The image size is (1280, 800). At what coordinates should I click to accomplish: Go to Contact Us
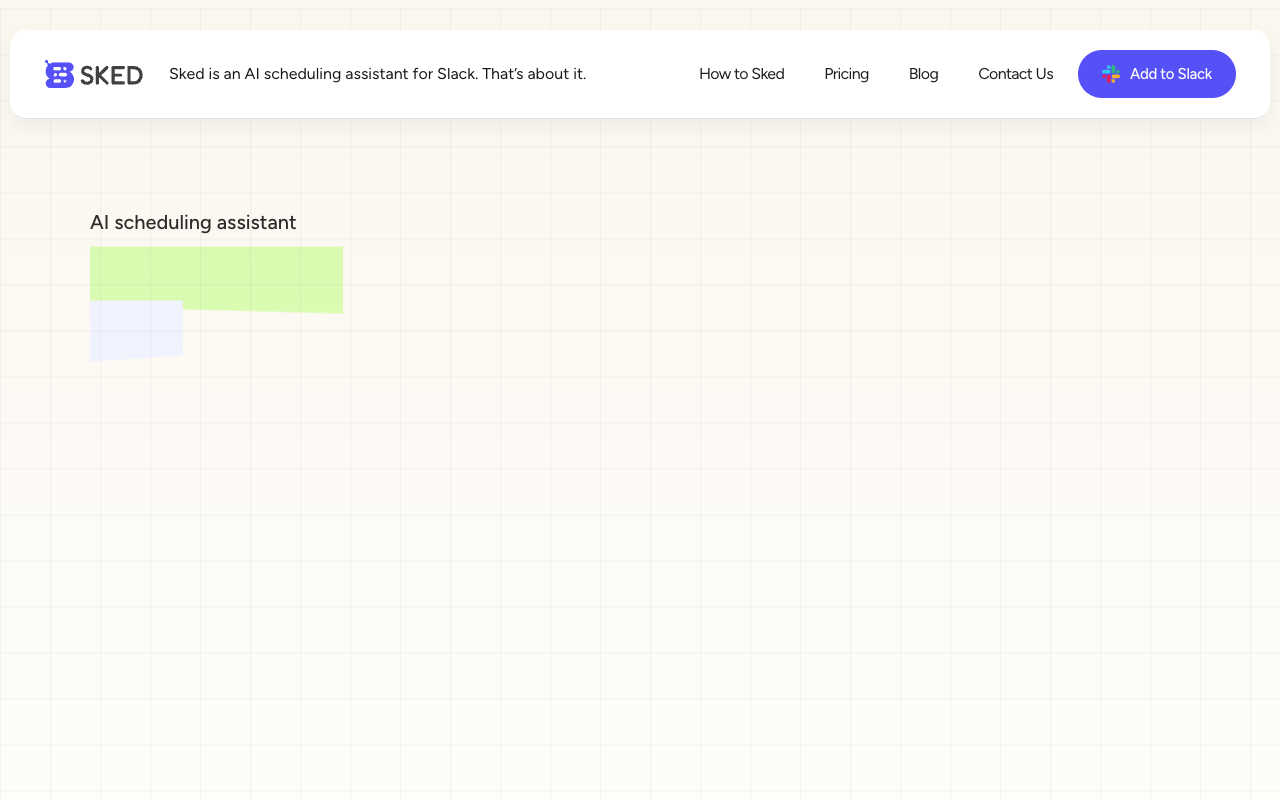(1016, 74)
